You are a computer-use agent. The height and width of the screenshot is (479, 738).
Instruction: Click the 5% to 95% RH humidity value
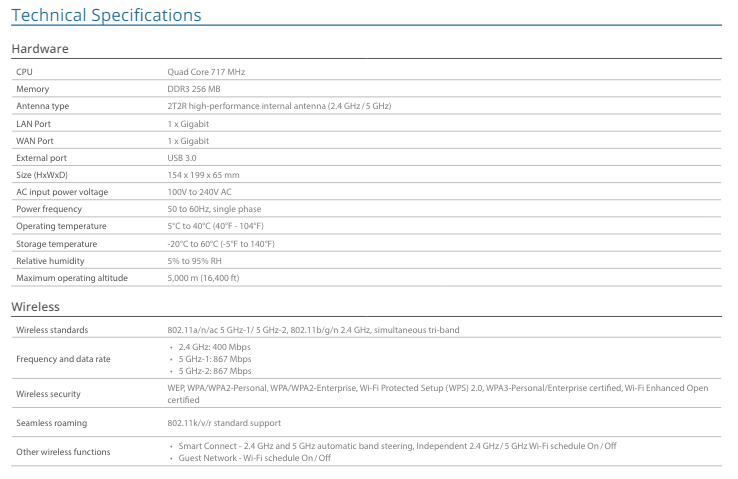(x=194, y=261)
